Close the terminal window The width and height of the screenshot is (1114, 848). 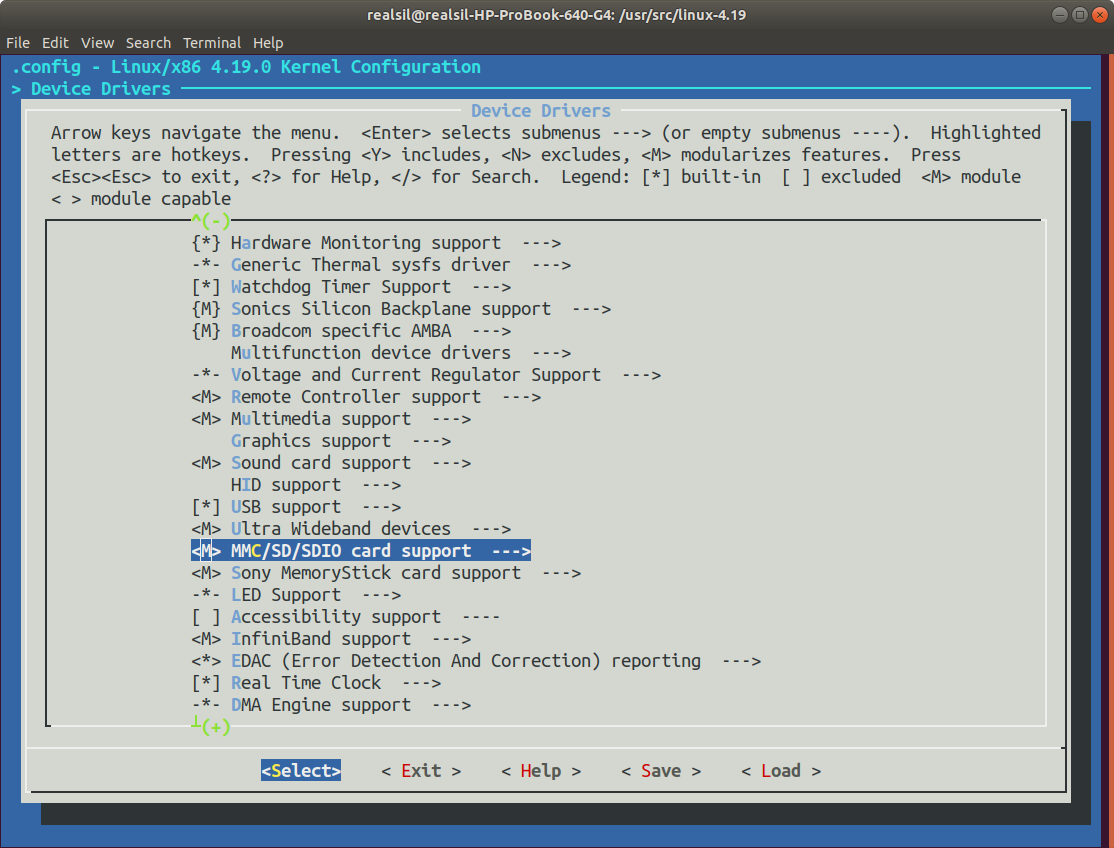pyautogui.click(x=1099, y=15)
